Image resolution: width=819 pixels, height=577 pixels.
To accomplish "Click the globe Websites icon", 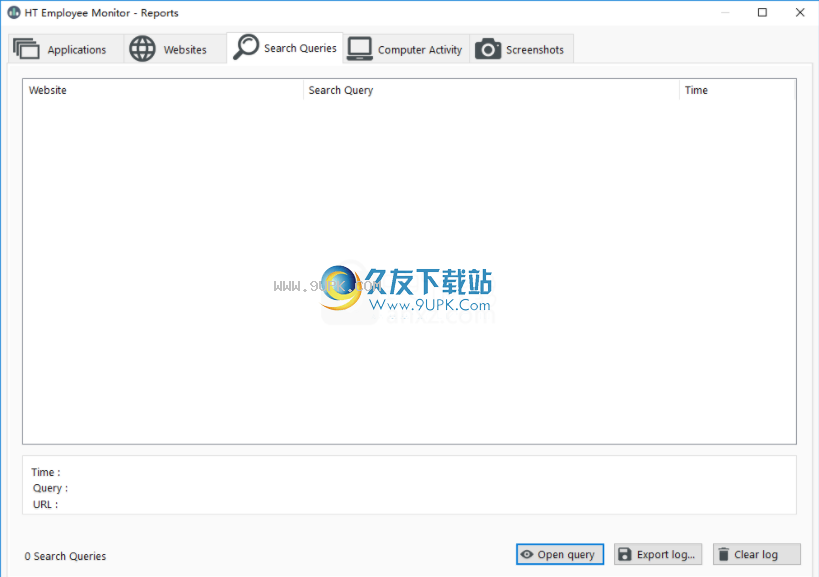I will (142, 49).
